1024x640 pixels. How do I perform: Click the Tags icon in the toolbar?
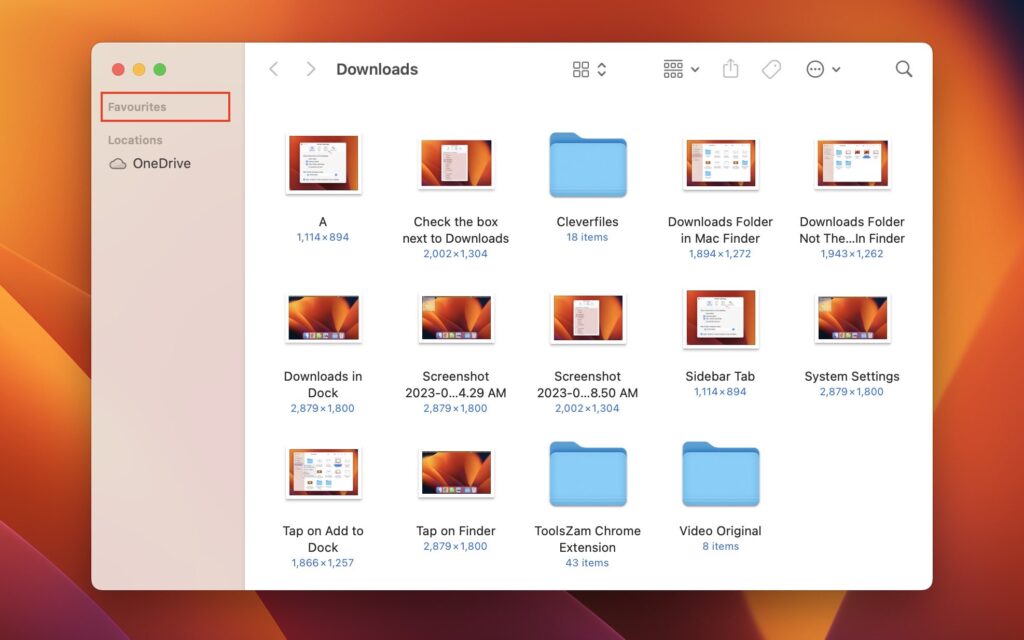pyautogui.click(x=771, y=69)
